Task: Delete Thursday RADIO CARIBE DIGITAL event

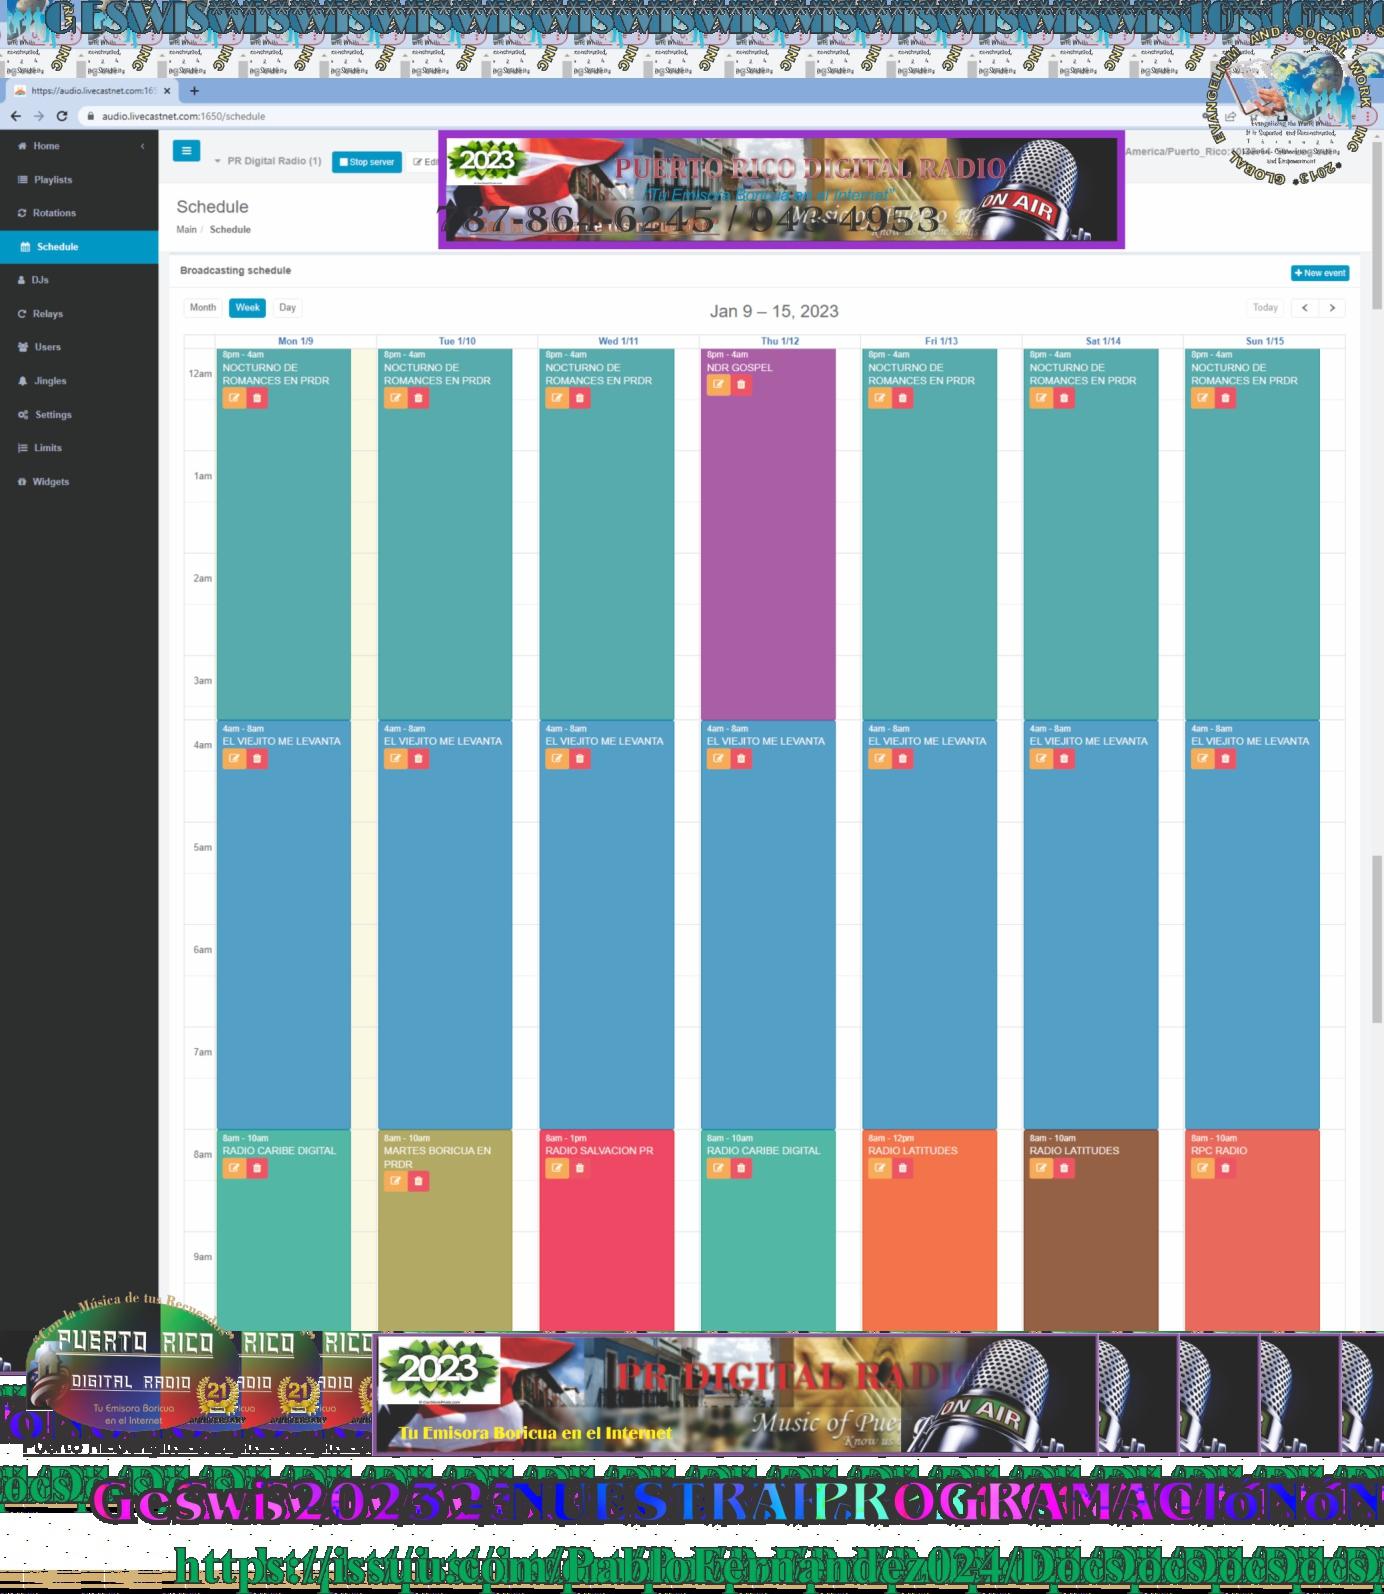Action: tap(741, 1168)
